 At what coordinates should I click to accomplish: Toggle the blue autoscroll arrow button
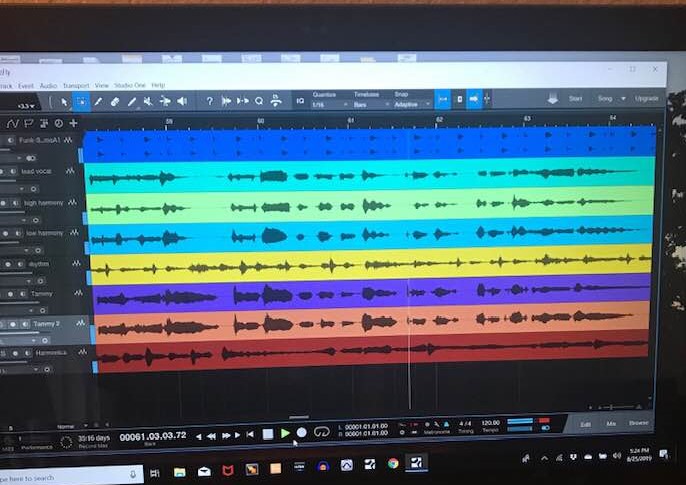pyautogui.click(x=474, y=99)
